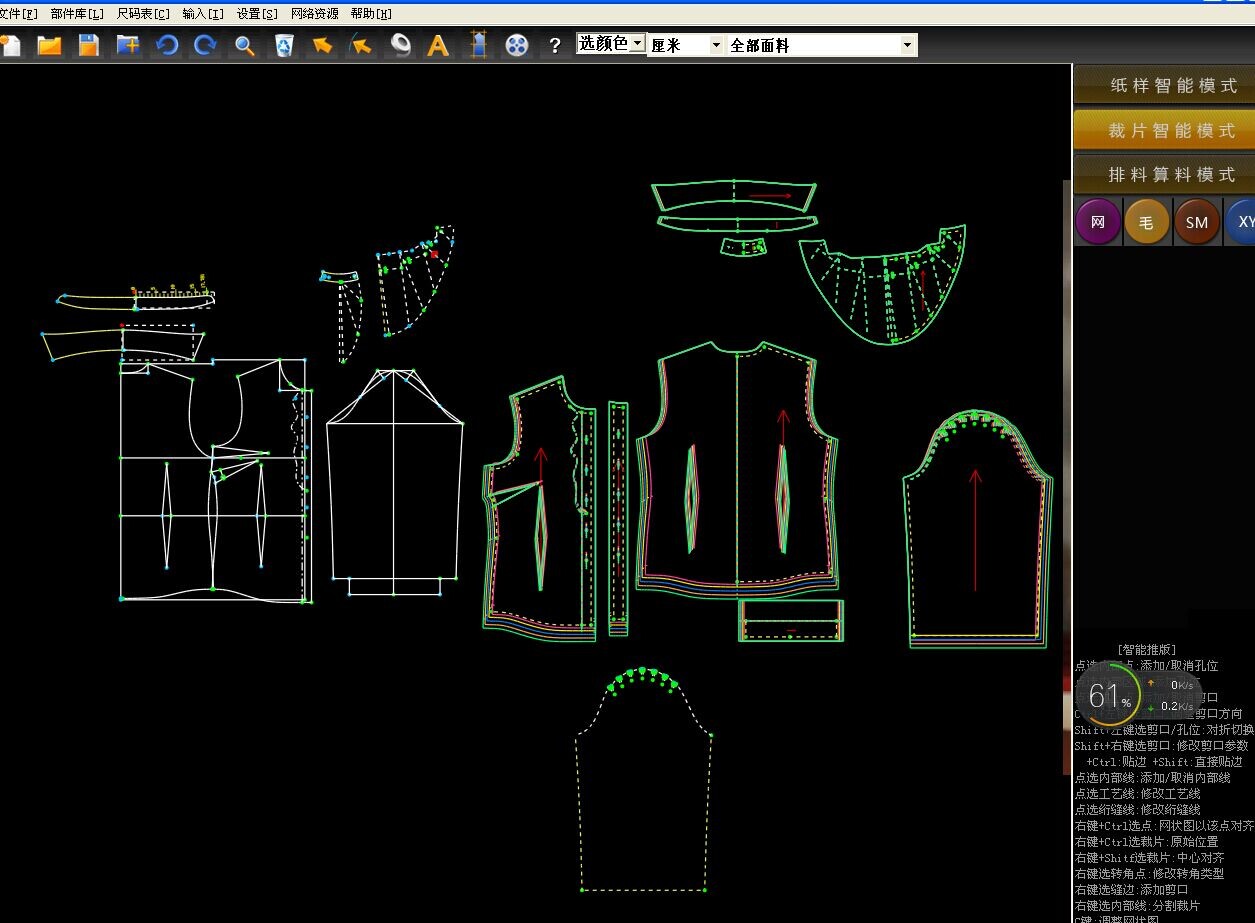Open the 选颜色 color dropdown
The height and width of the screenshot is (923, 1255).
point(610,44)
